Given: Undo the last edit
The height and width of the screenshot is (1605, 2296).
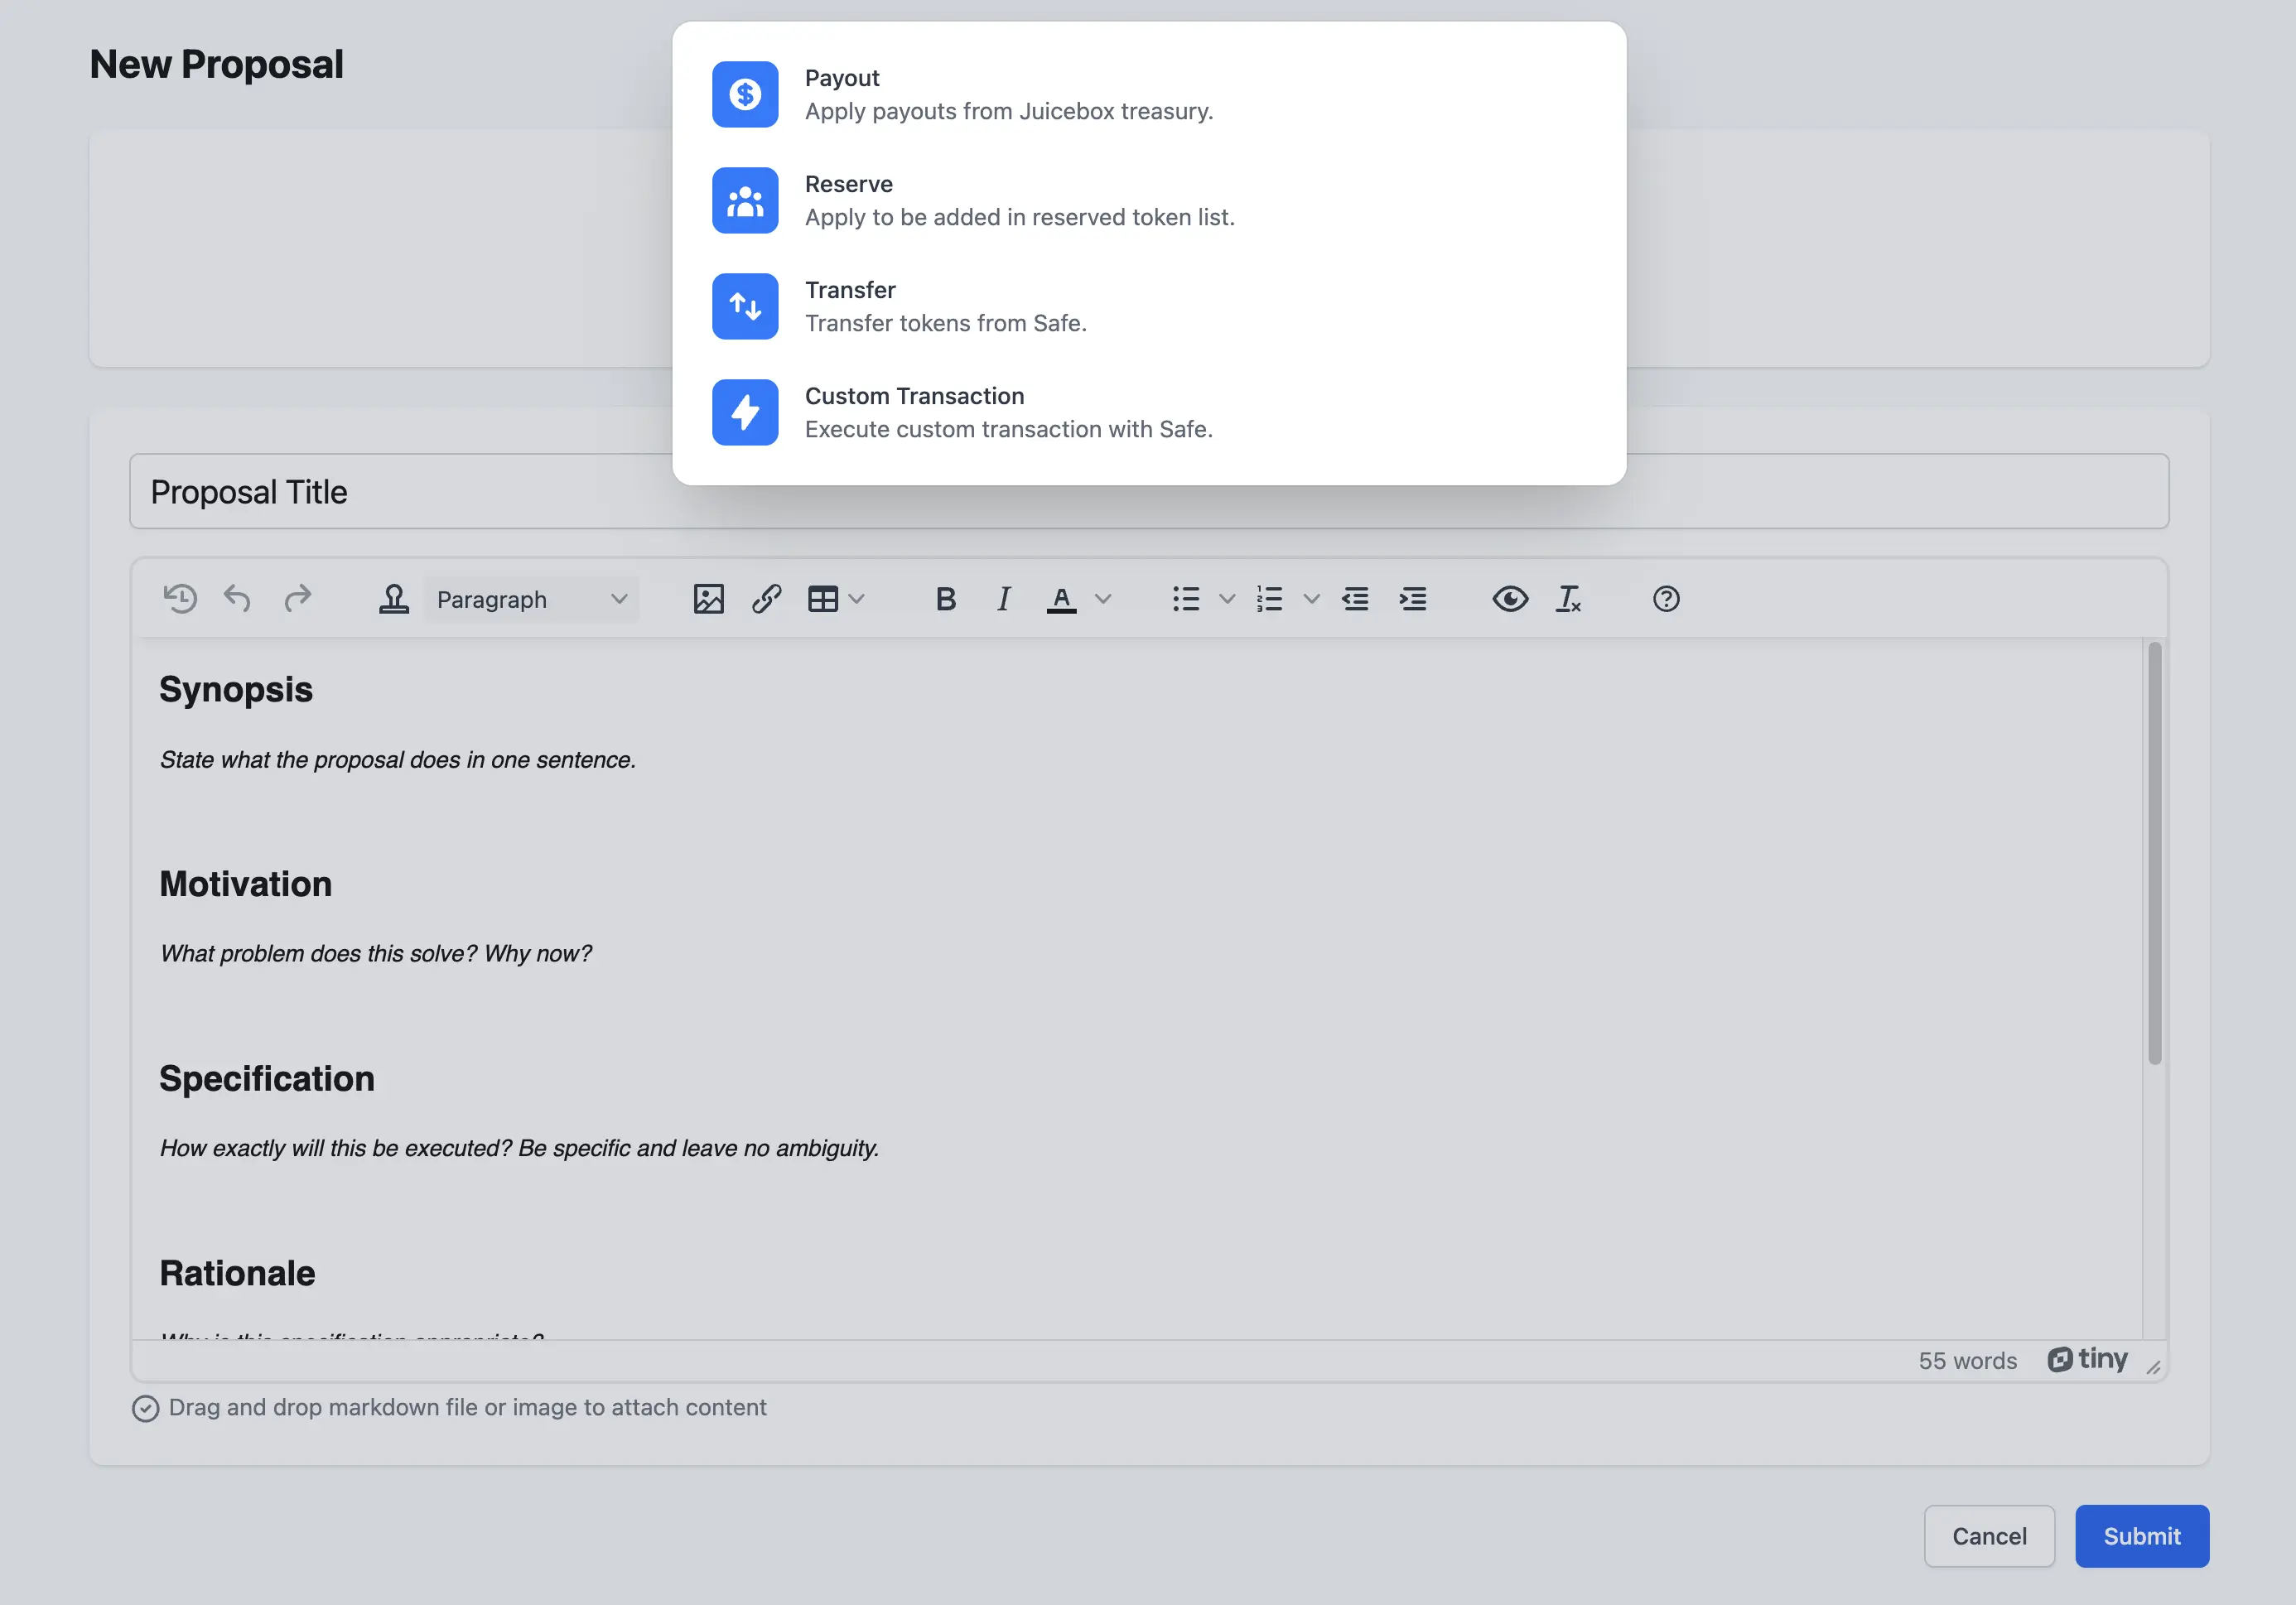Looking at the screenshot, I should pyautogui.click(x=237, y=599).
